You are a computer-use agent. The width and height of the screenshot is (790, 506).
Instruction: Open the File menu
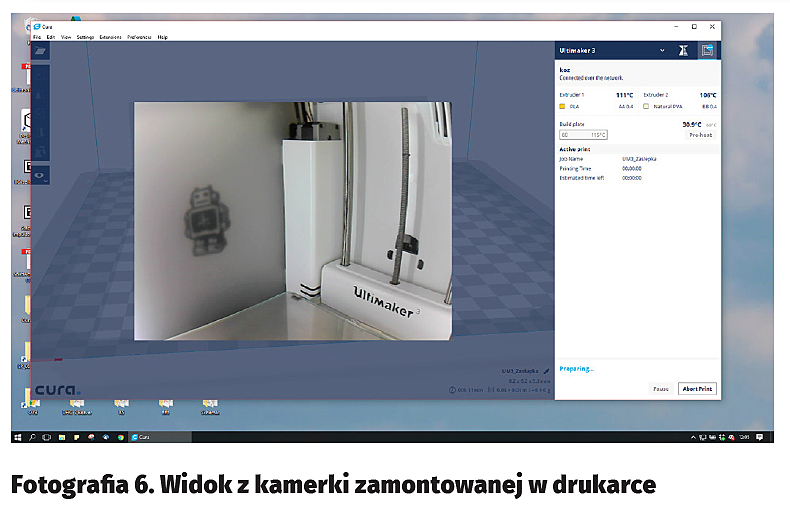click(37, 37)
